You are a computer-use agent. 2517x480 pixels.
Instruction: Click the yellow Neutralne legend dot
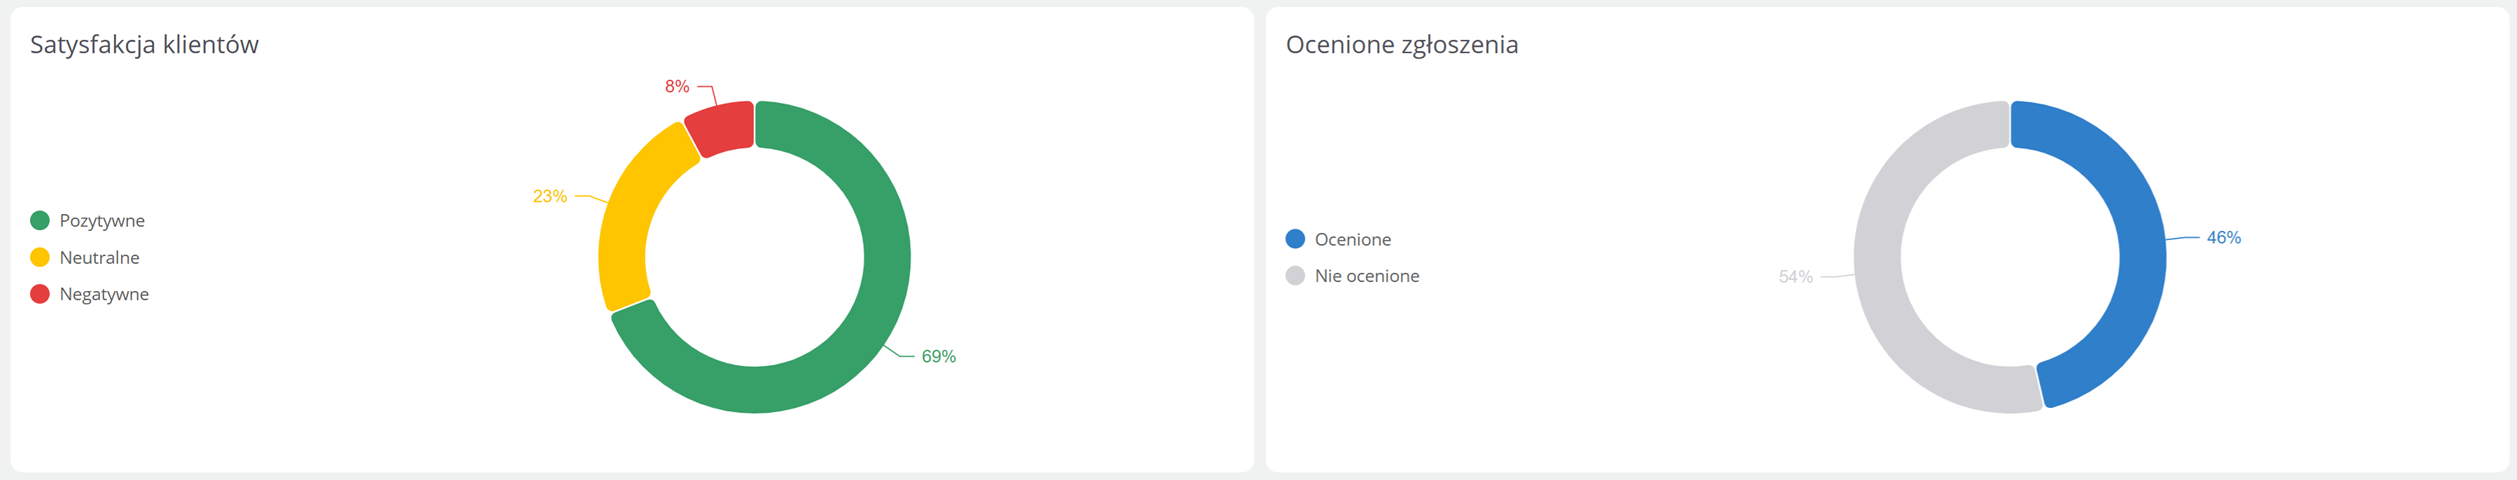[x=40, y=257]
